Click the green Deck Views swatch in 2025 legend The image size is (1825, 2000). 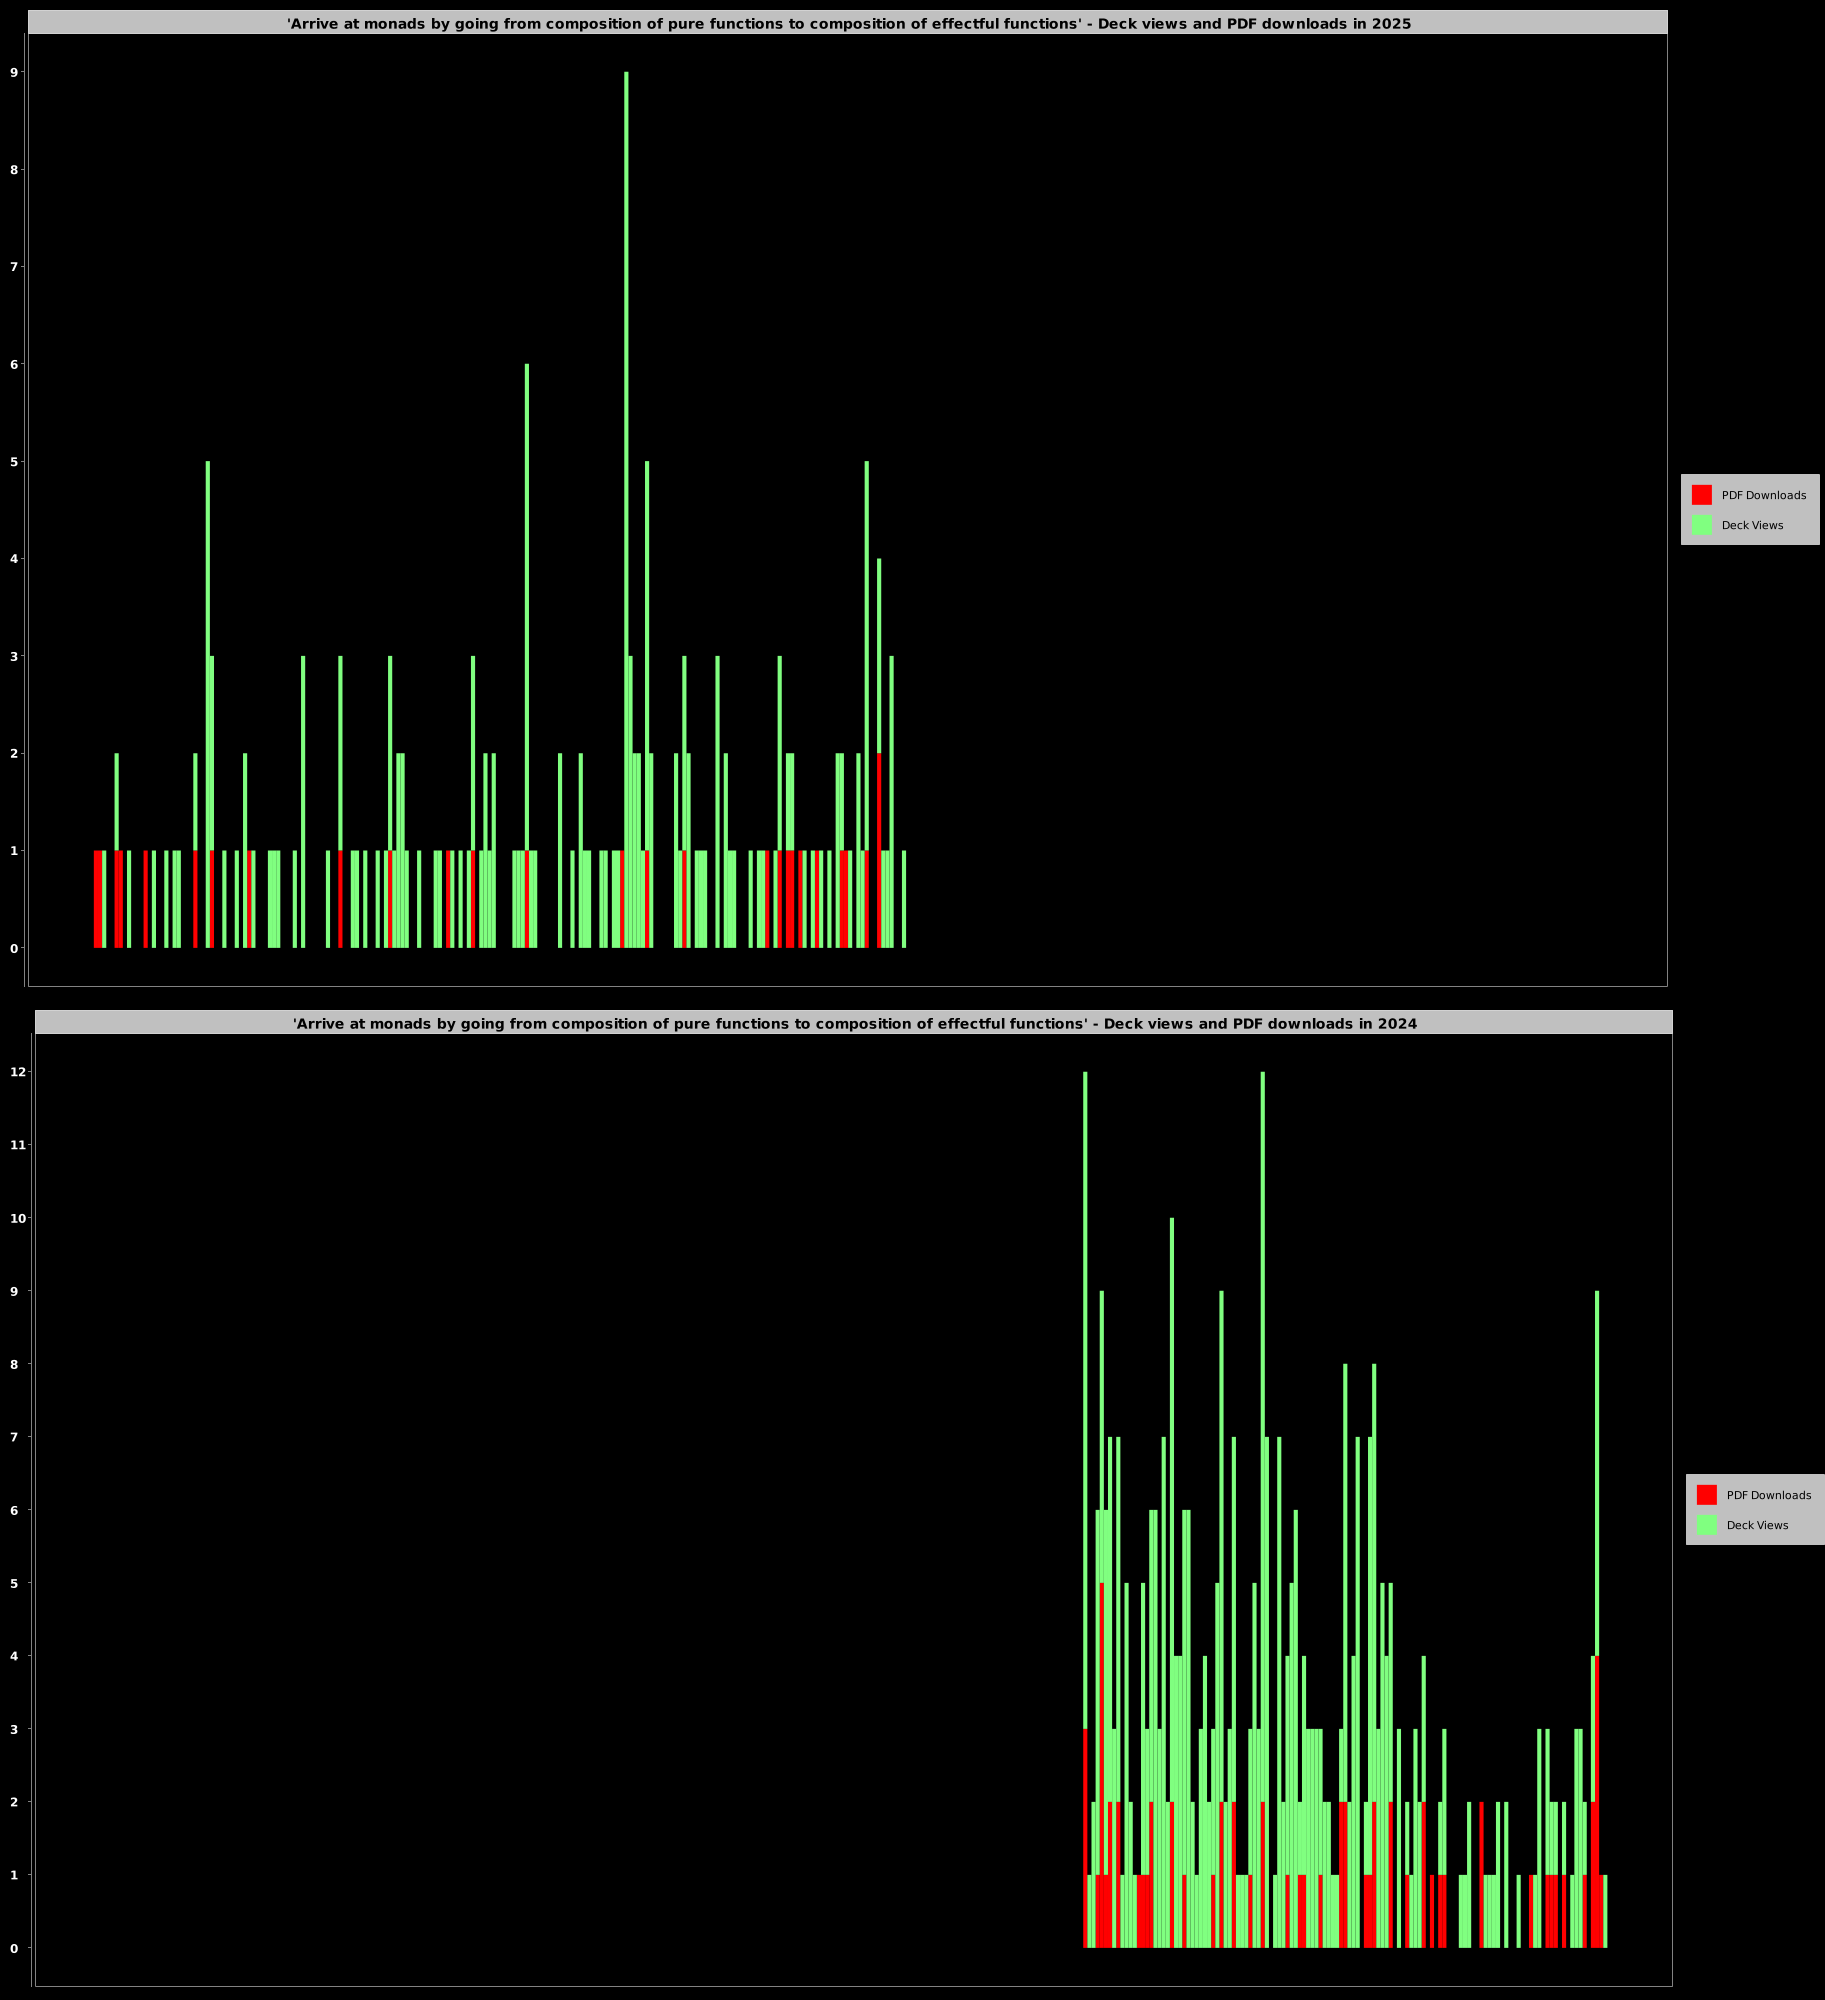[x=1701, y=525]
